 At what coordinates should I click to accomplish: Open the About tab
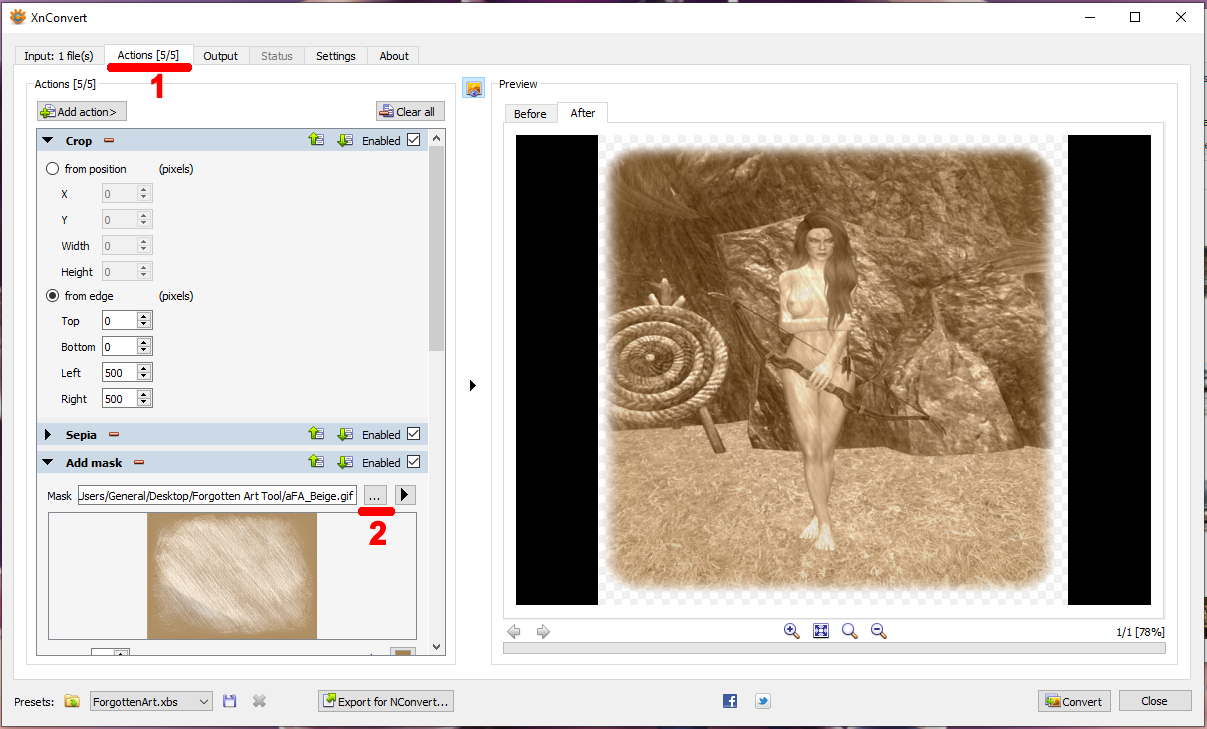coord(394,56)
